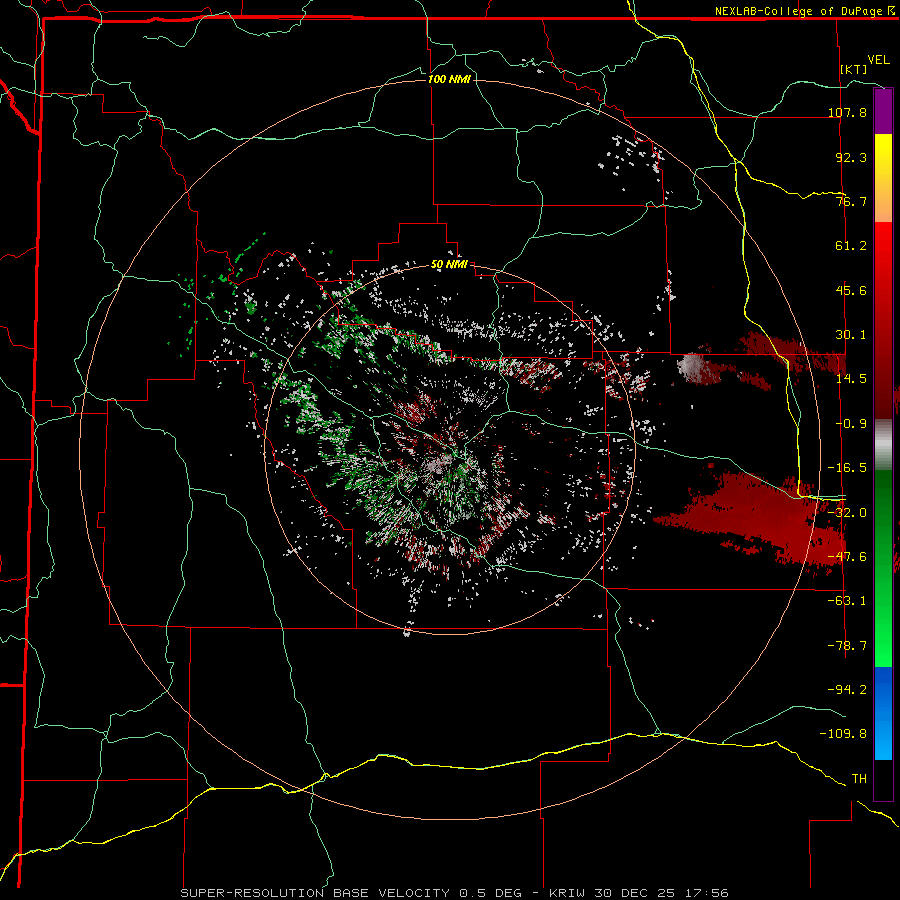Click the TH legend label

(859, 779)
